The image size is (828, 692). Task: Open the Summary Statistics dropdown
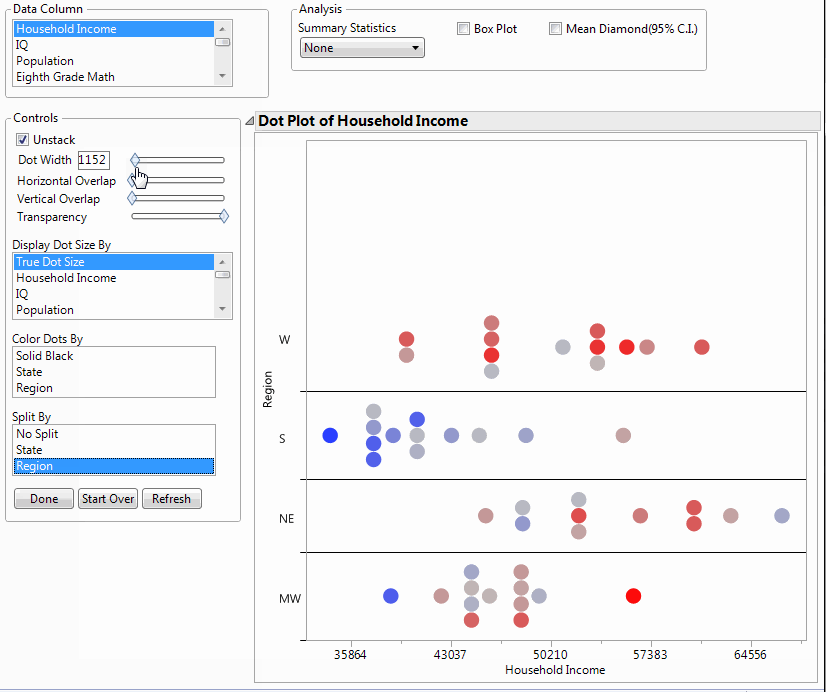[361, 47]
